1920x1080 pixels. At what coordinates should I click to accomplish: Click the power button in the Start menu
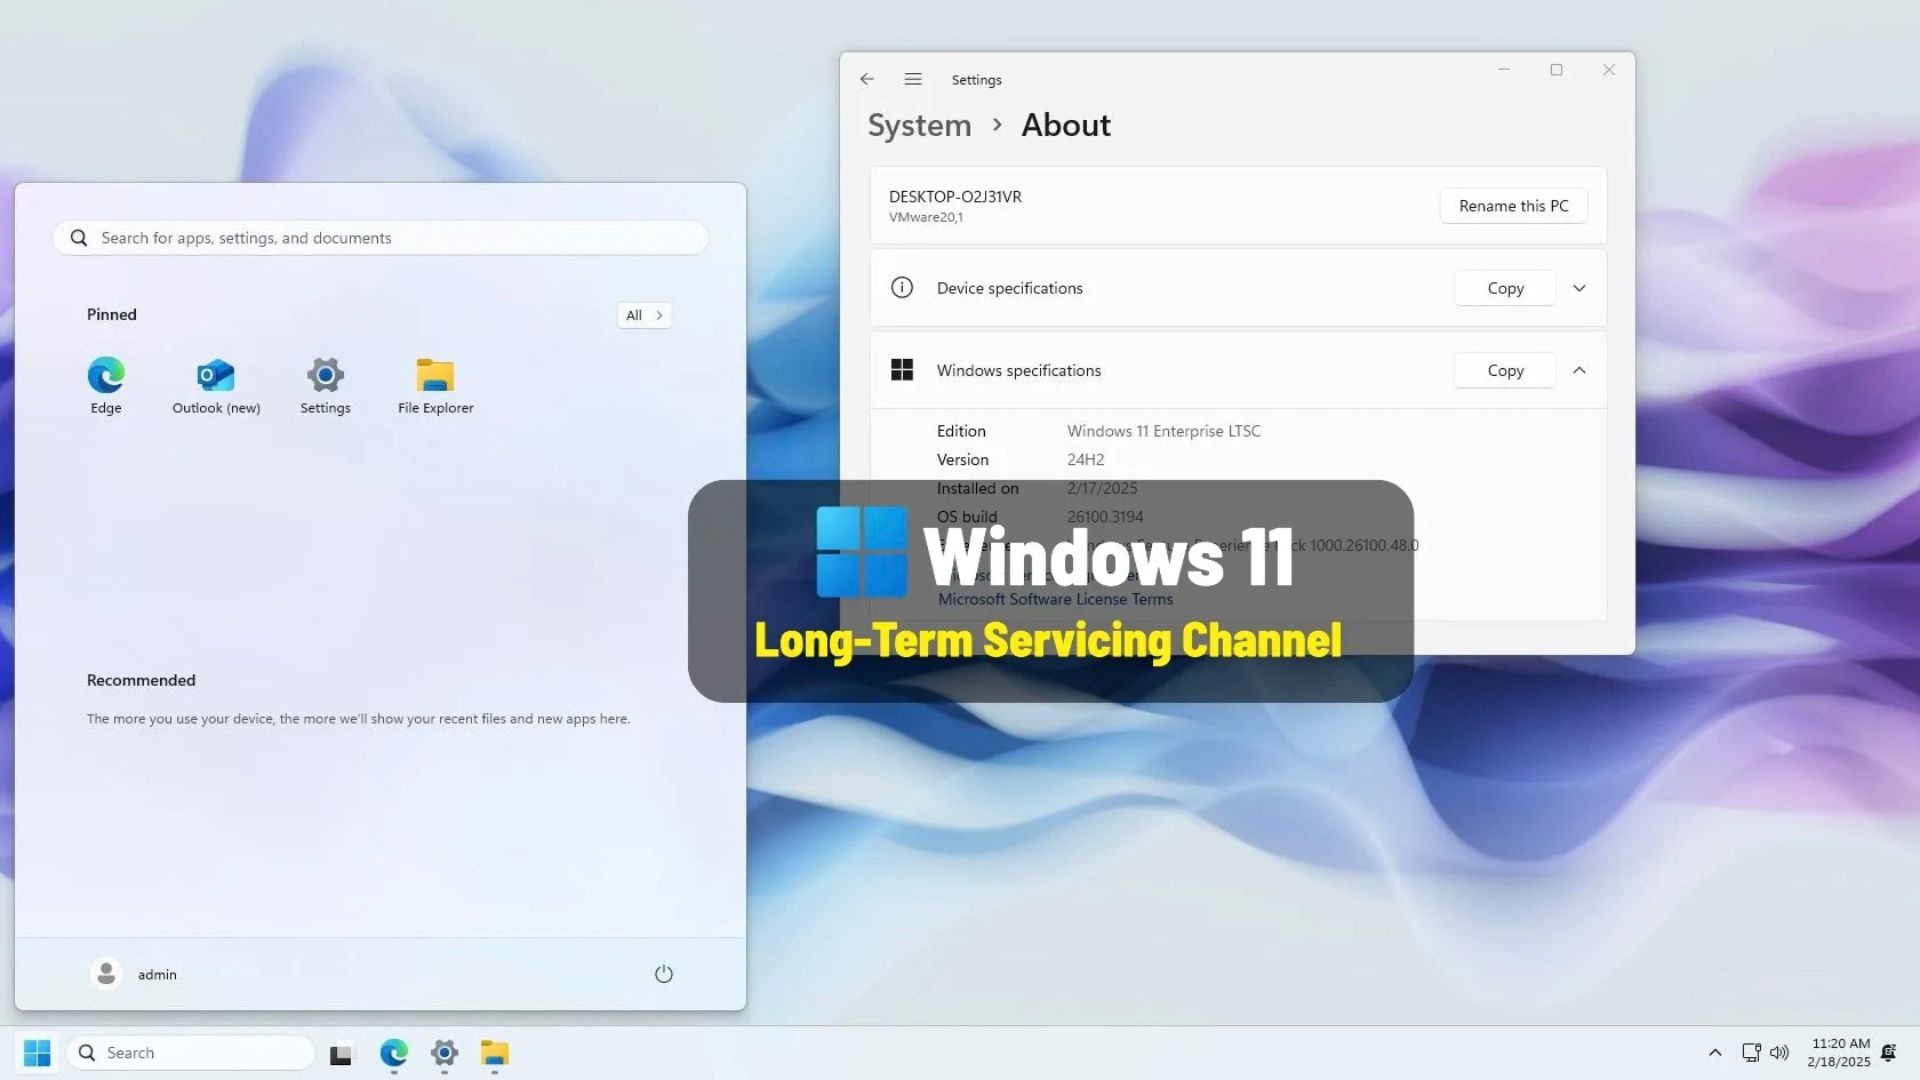tap(664, 973)
